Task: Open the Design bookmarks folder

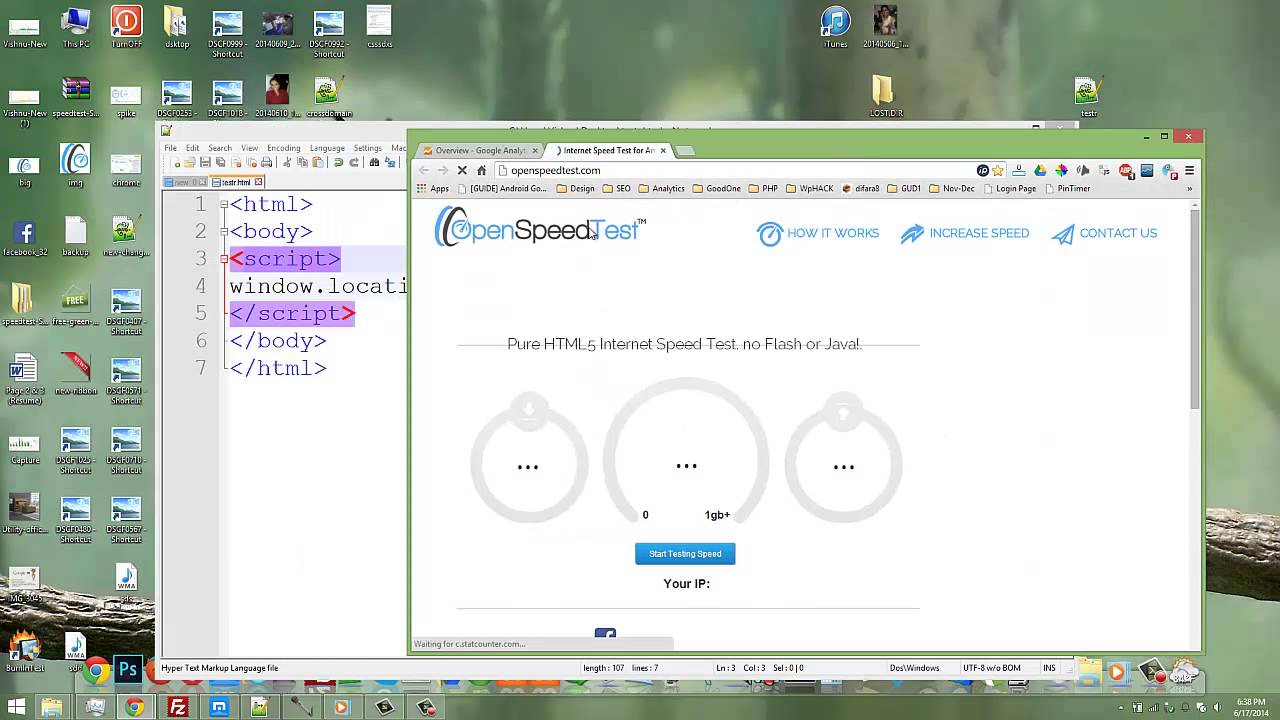Action: click(576, 189)
